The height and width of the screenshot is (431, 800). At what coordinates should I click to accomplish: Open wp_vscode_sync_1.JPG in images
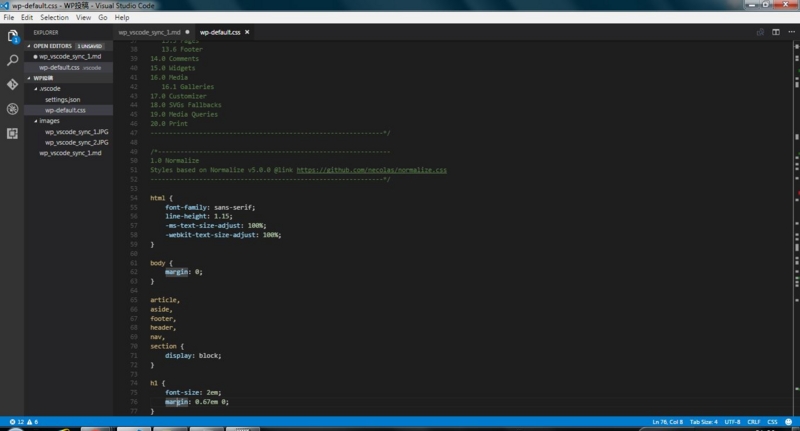tap(77, 132)
